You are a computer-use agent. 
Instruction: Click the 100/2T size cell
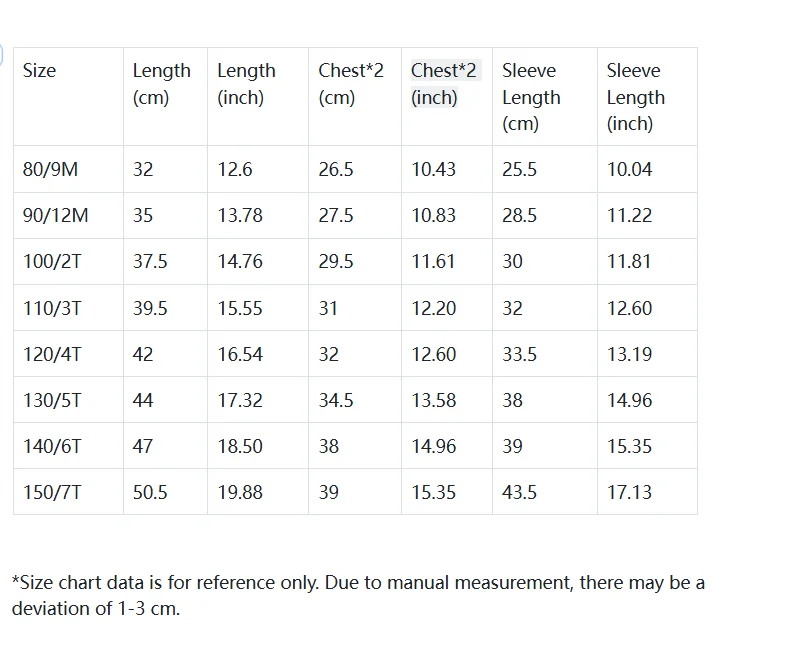point(54,262)
